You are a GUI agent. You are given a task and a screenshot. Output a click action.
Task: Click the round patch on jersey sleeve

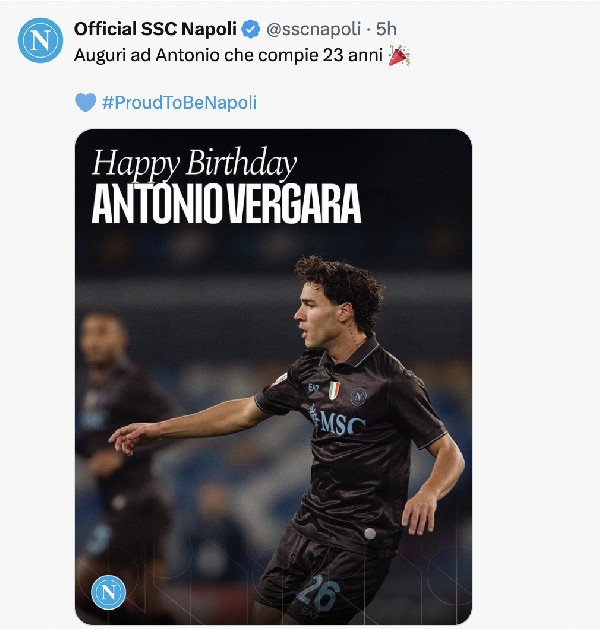click(280, 377)
